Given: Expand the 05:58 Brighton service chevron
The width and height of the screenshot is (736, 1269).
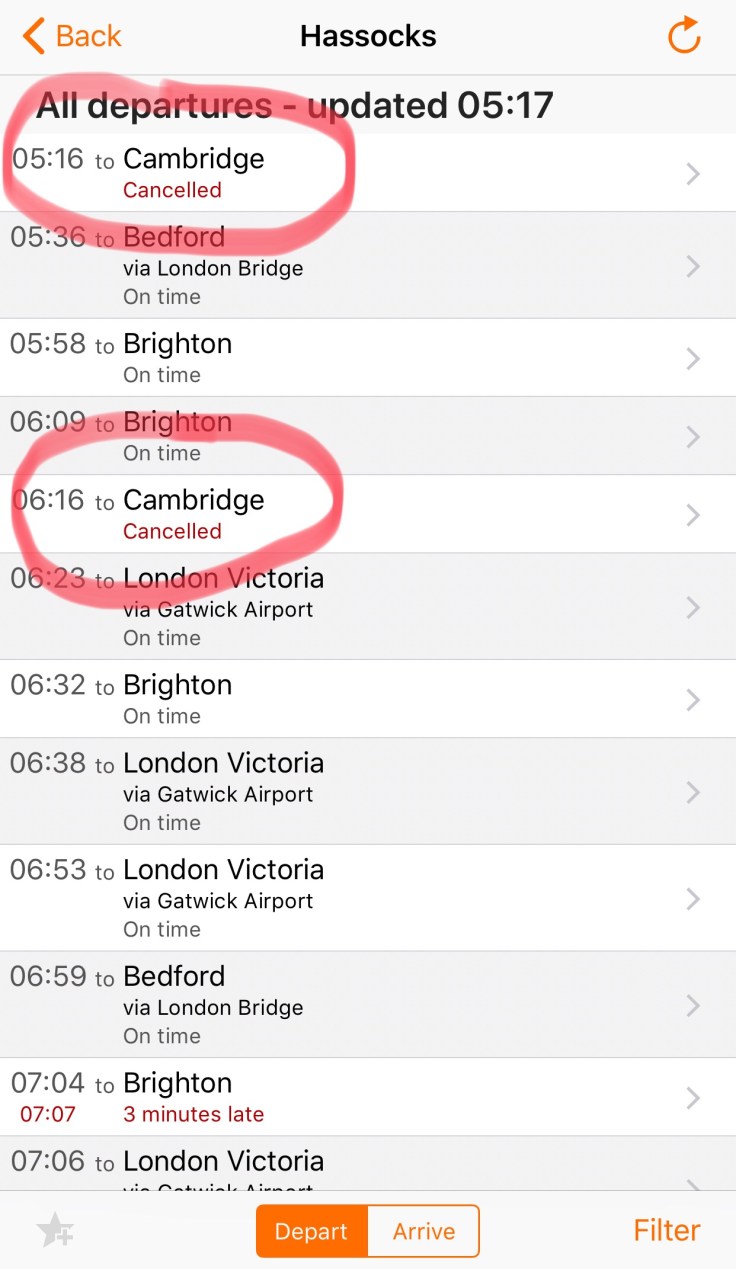Looking at the screenshot, I should (x=693, y=358).
